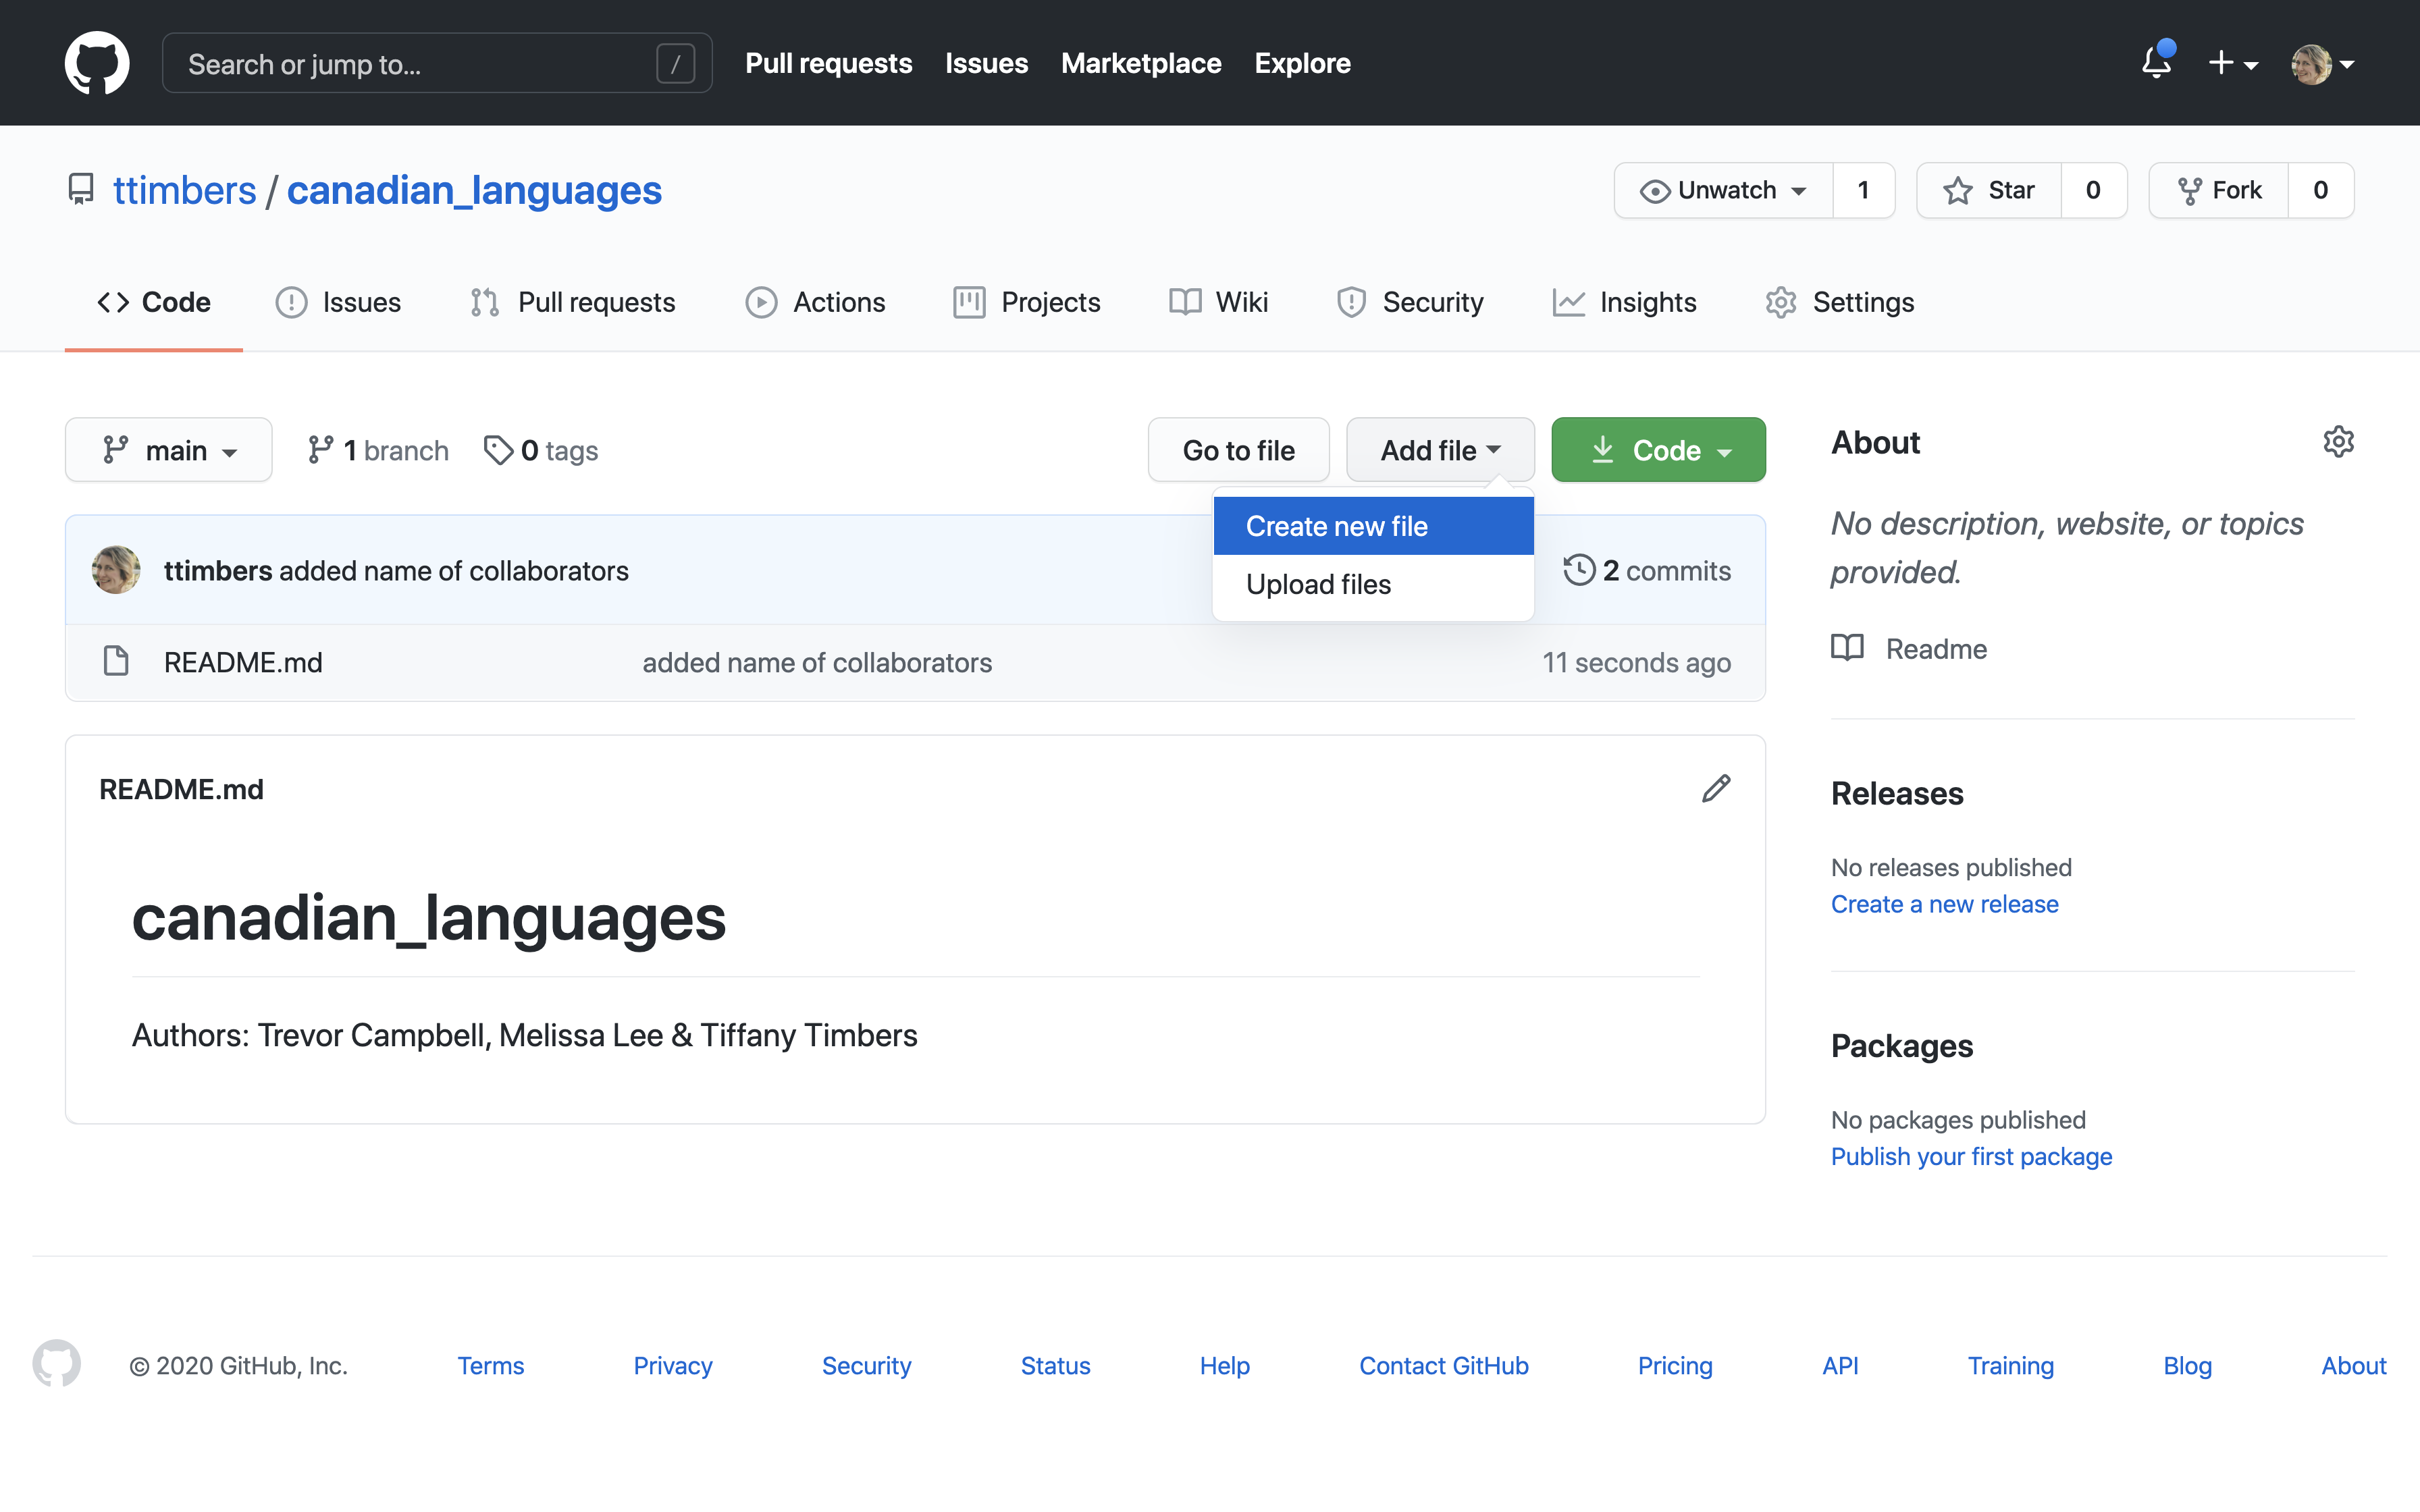Click the canadian_languages repo title link
Image resolution: width=2420 pixels, height=1512 pixels.
(474, 190)
